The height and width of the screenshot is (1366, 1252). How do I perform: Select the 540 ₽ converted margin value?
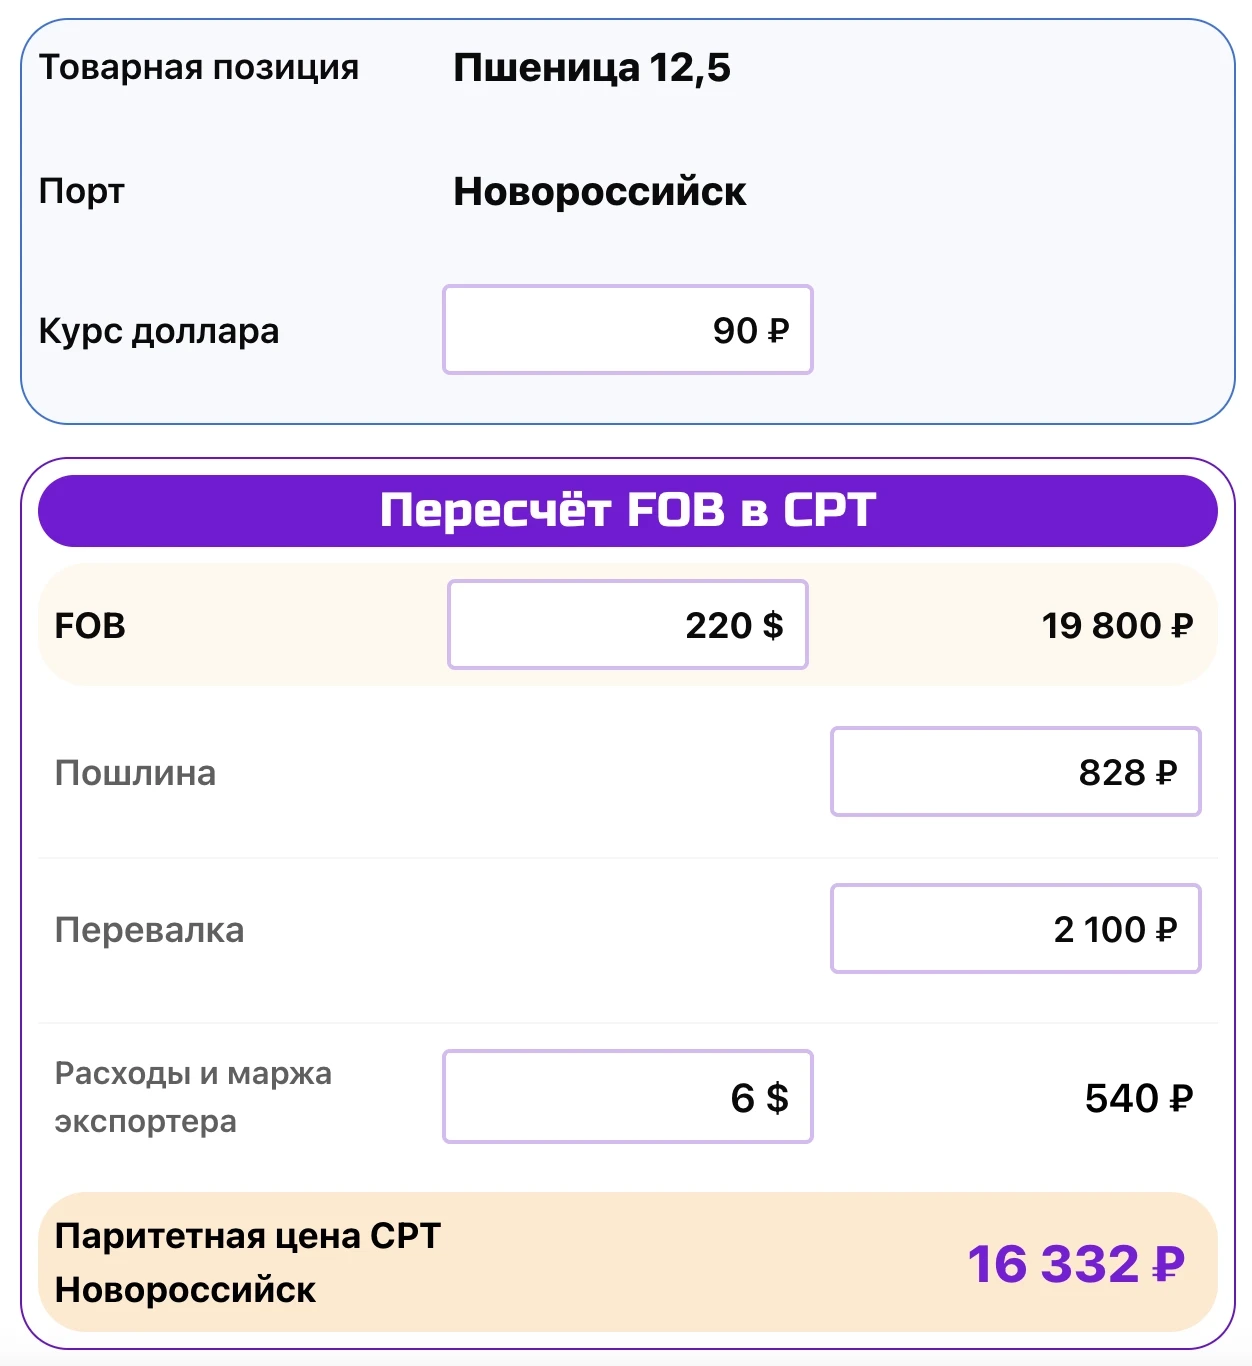tap(1138, 1098)
